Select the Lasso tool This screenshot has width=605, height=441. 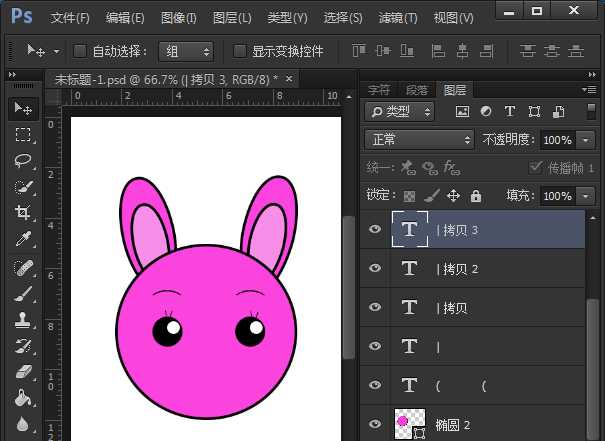[23, 160]
